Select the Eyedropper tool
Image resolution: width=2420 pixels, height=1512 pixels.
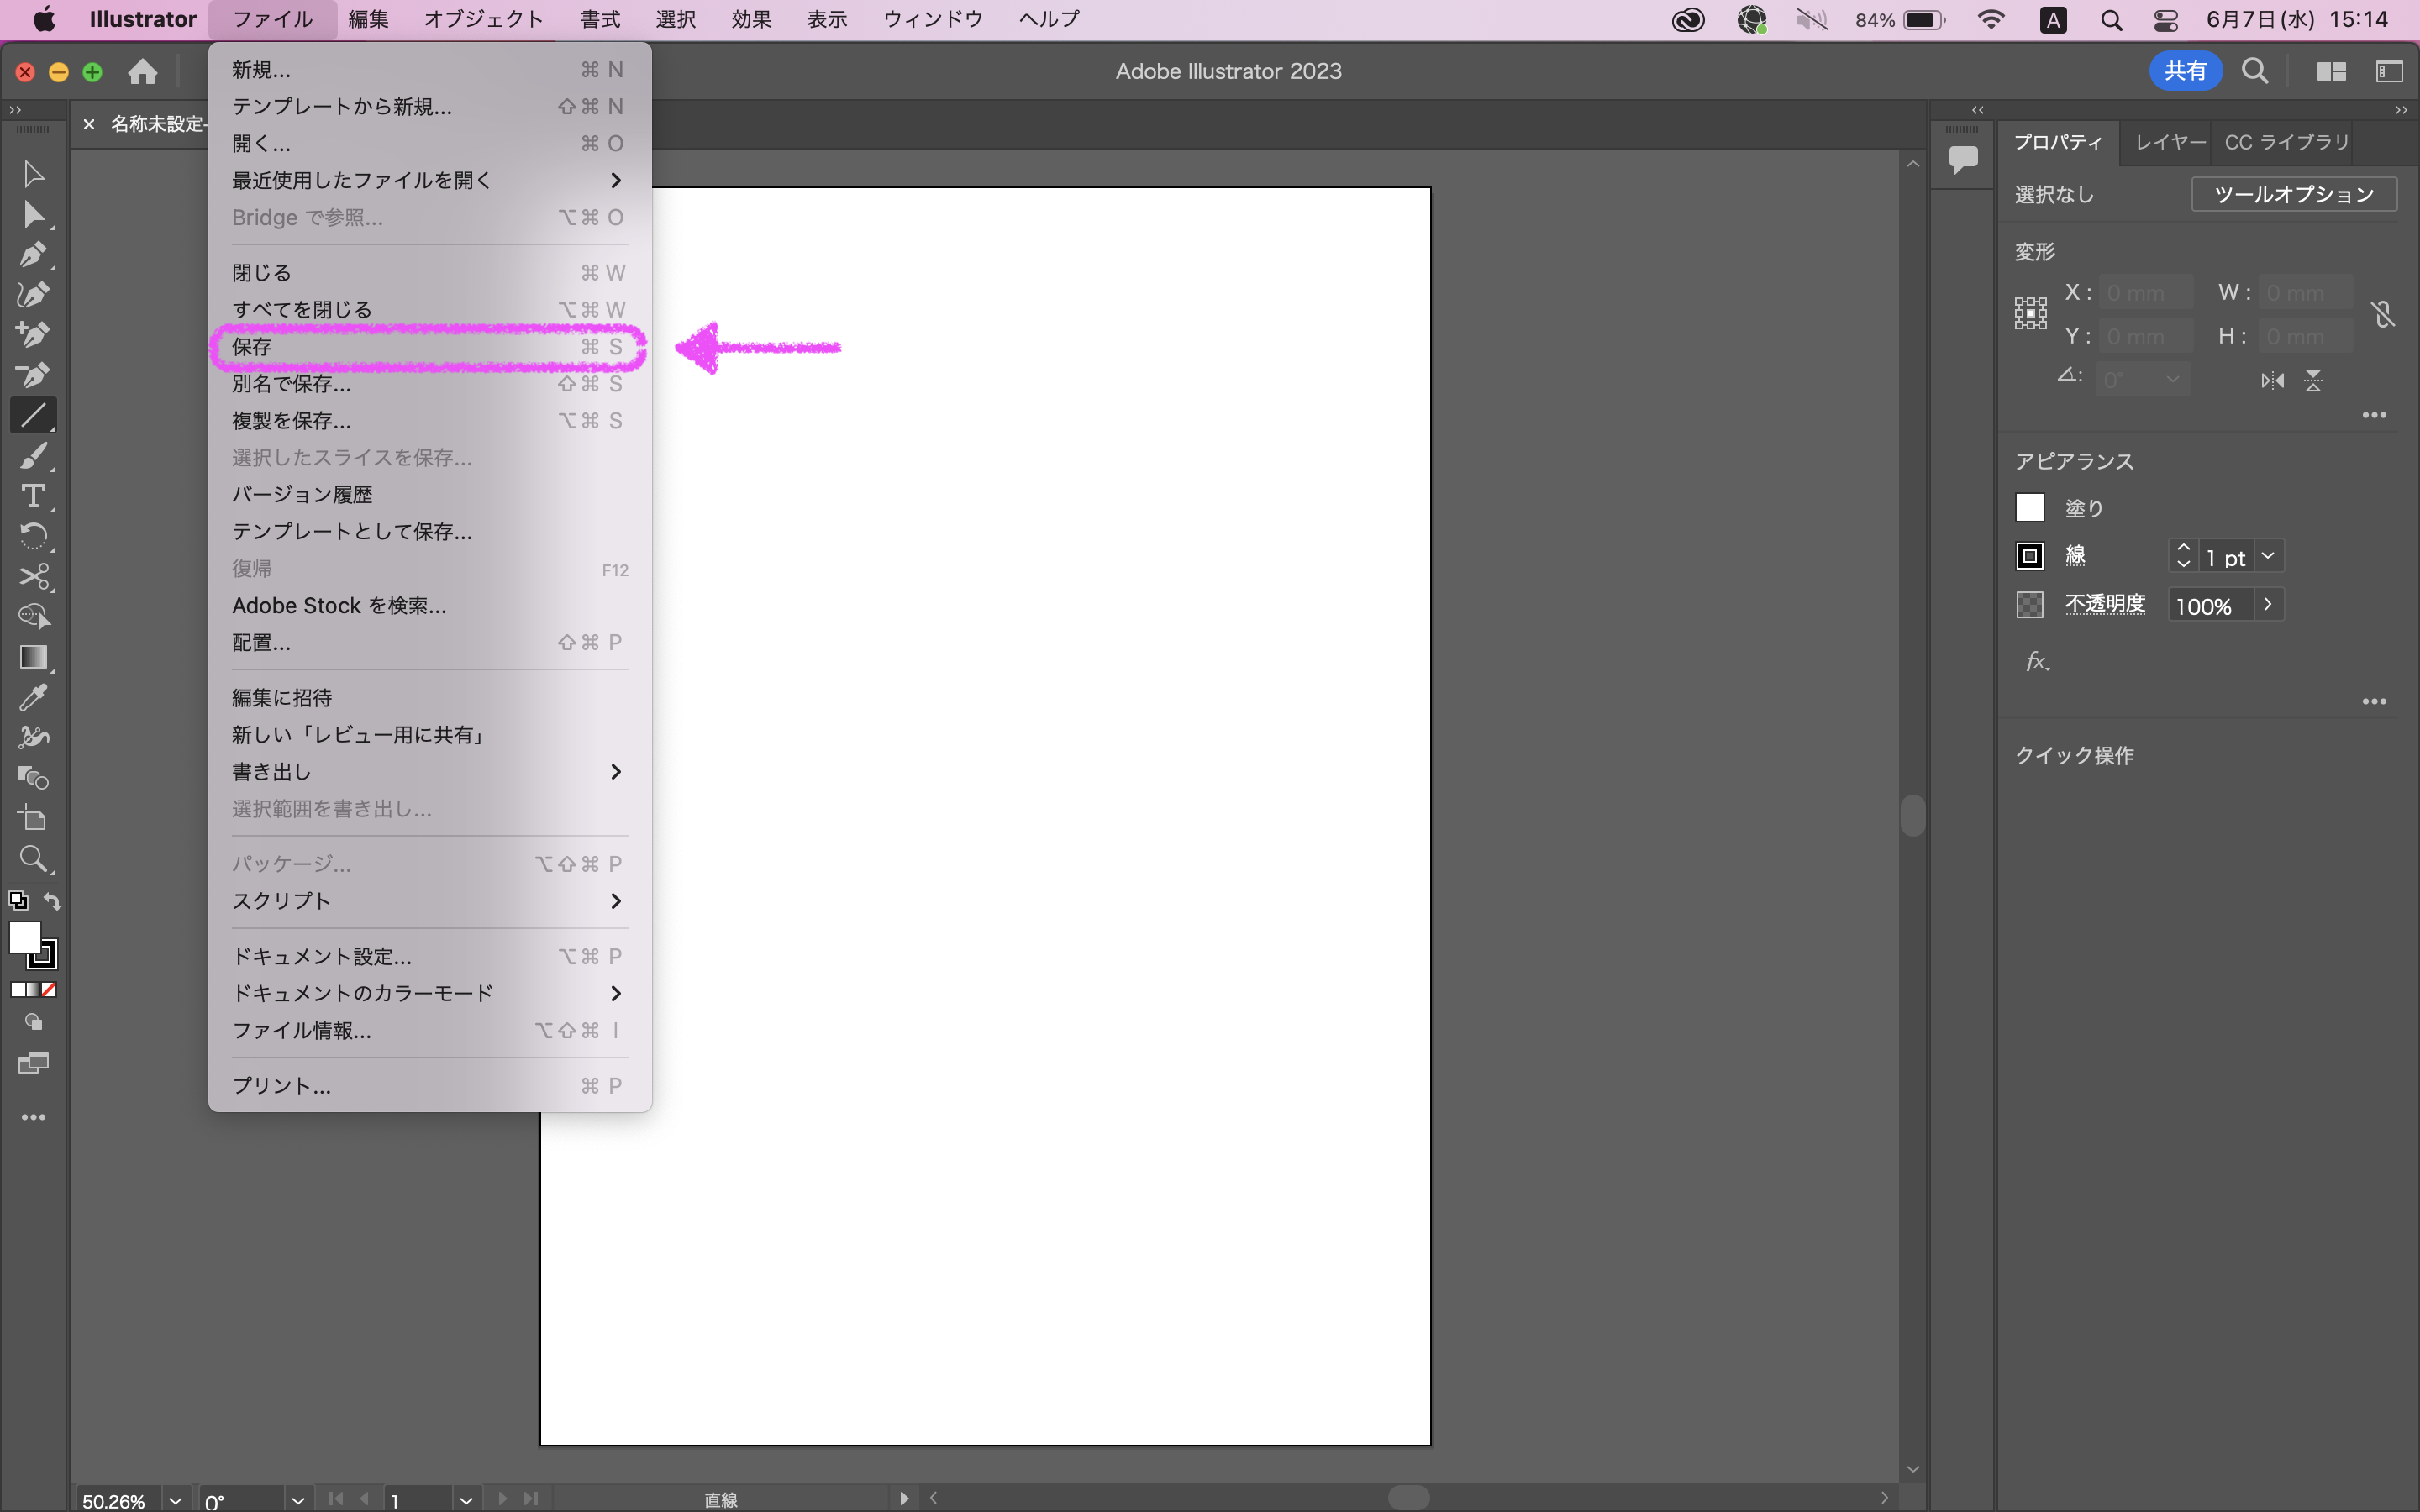(32, 697)
